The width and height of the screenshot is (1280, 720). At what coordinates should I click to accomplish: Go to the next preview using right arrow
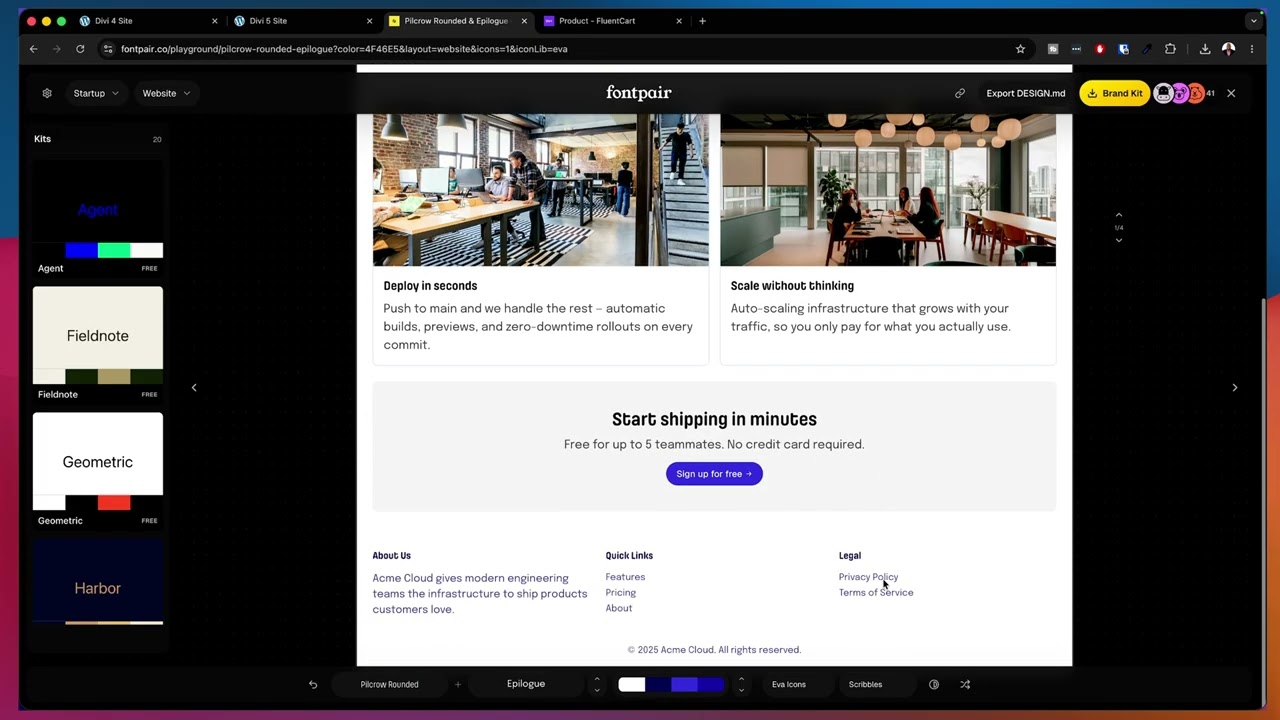point(1235,388)
